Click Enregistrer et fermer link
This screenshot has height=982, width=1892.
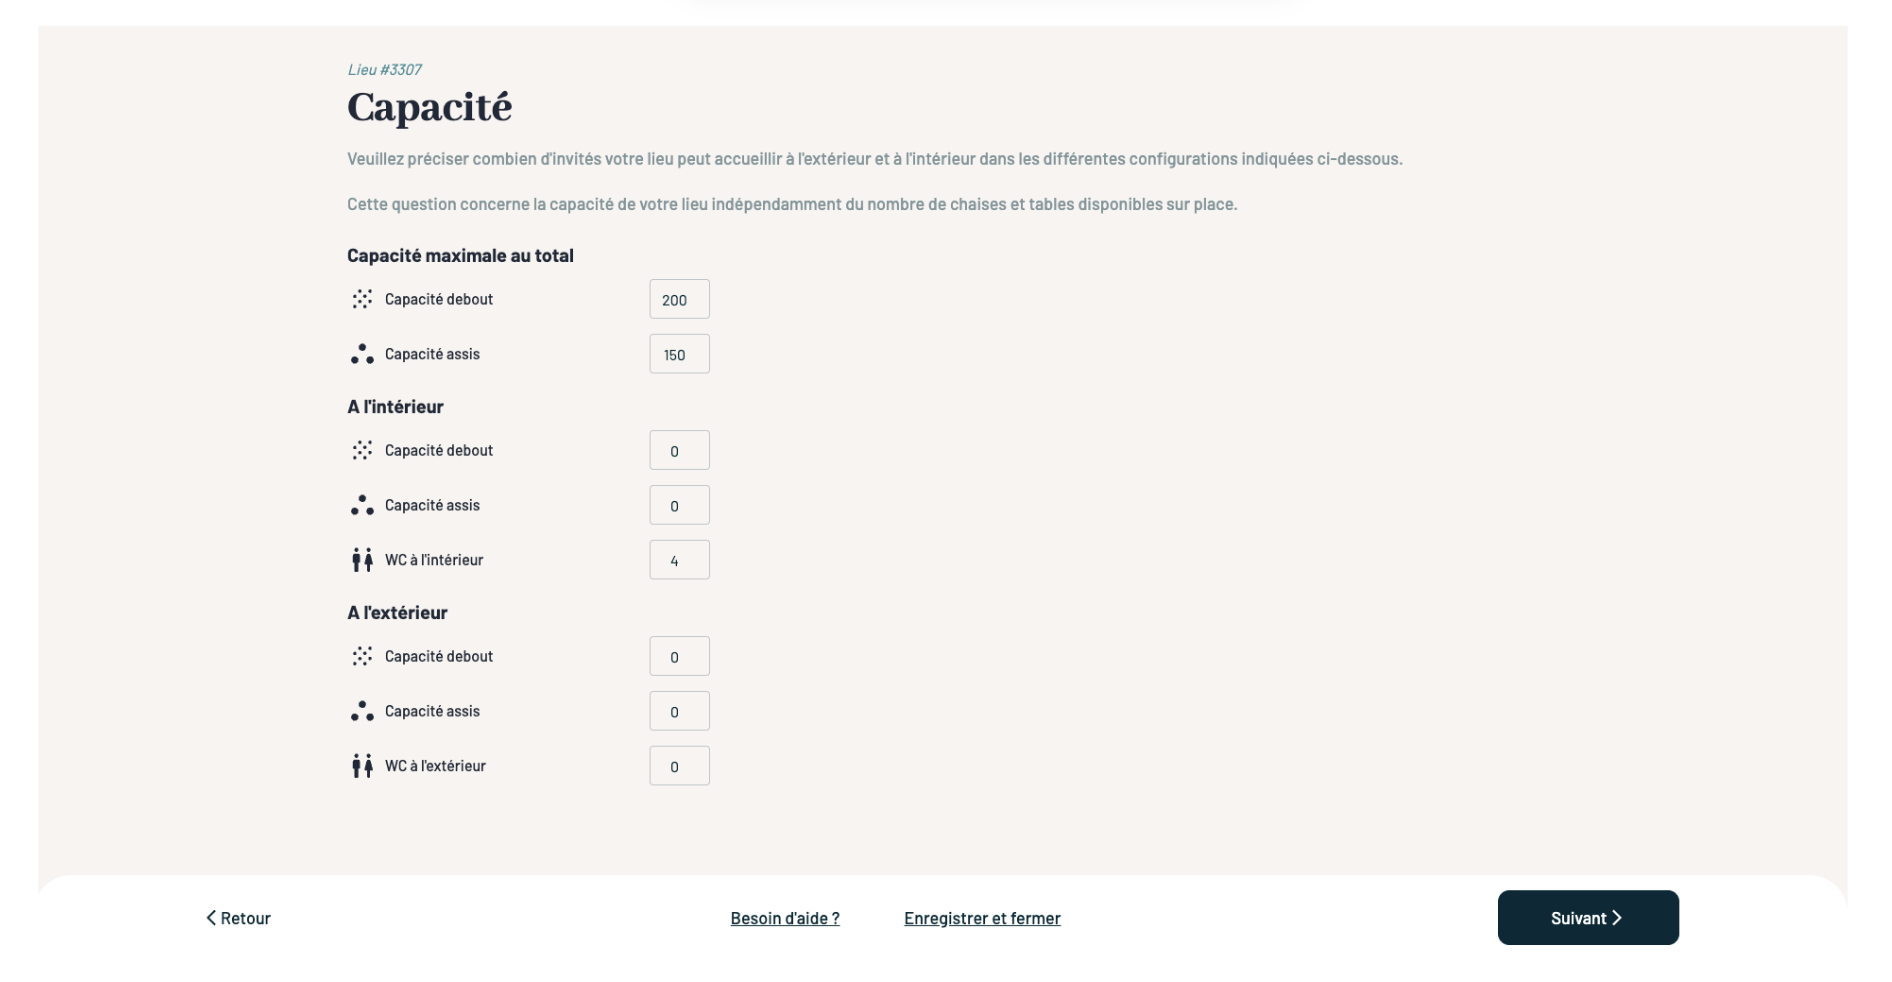coord(982,918)
